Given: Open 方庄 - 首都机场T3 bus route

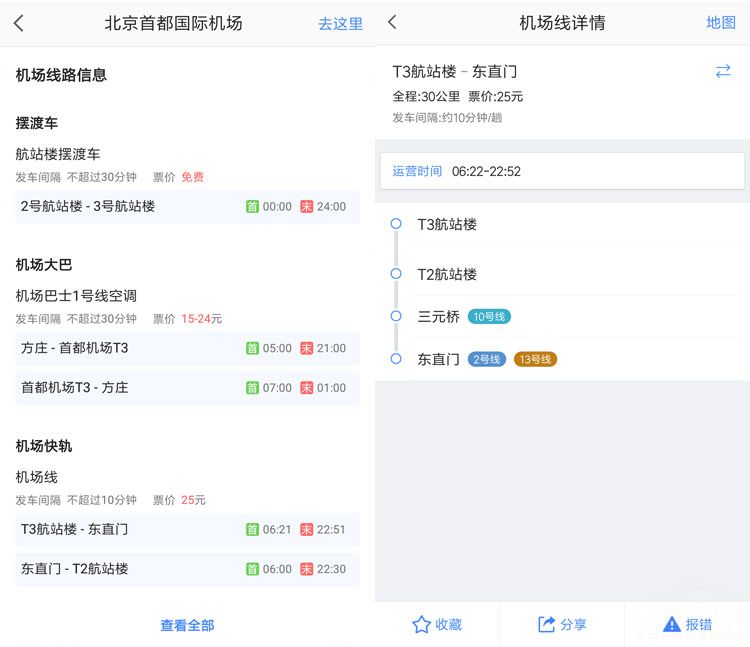Looking at the screenshot, I should click(187, 348).
